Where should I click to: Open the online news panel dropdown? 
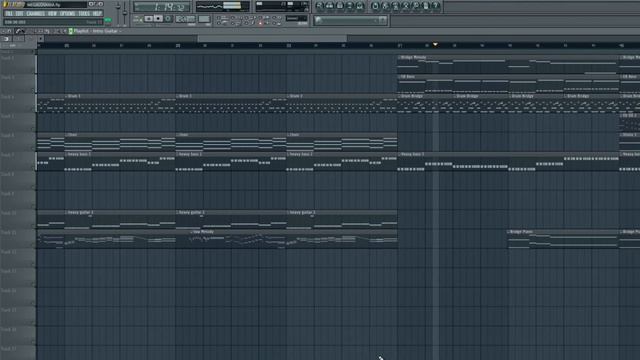[x=382, y=20]
